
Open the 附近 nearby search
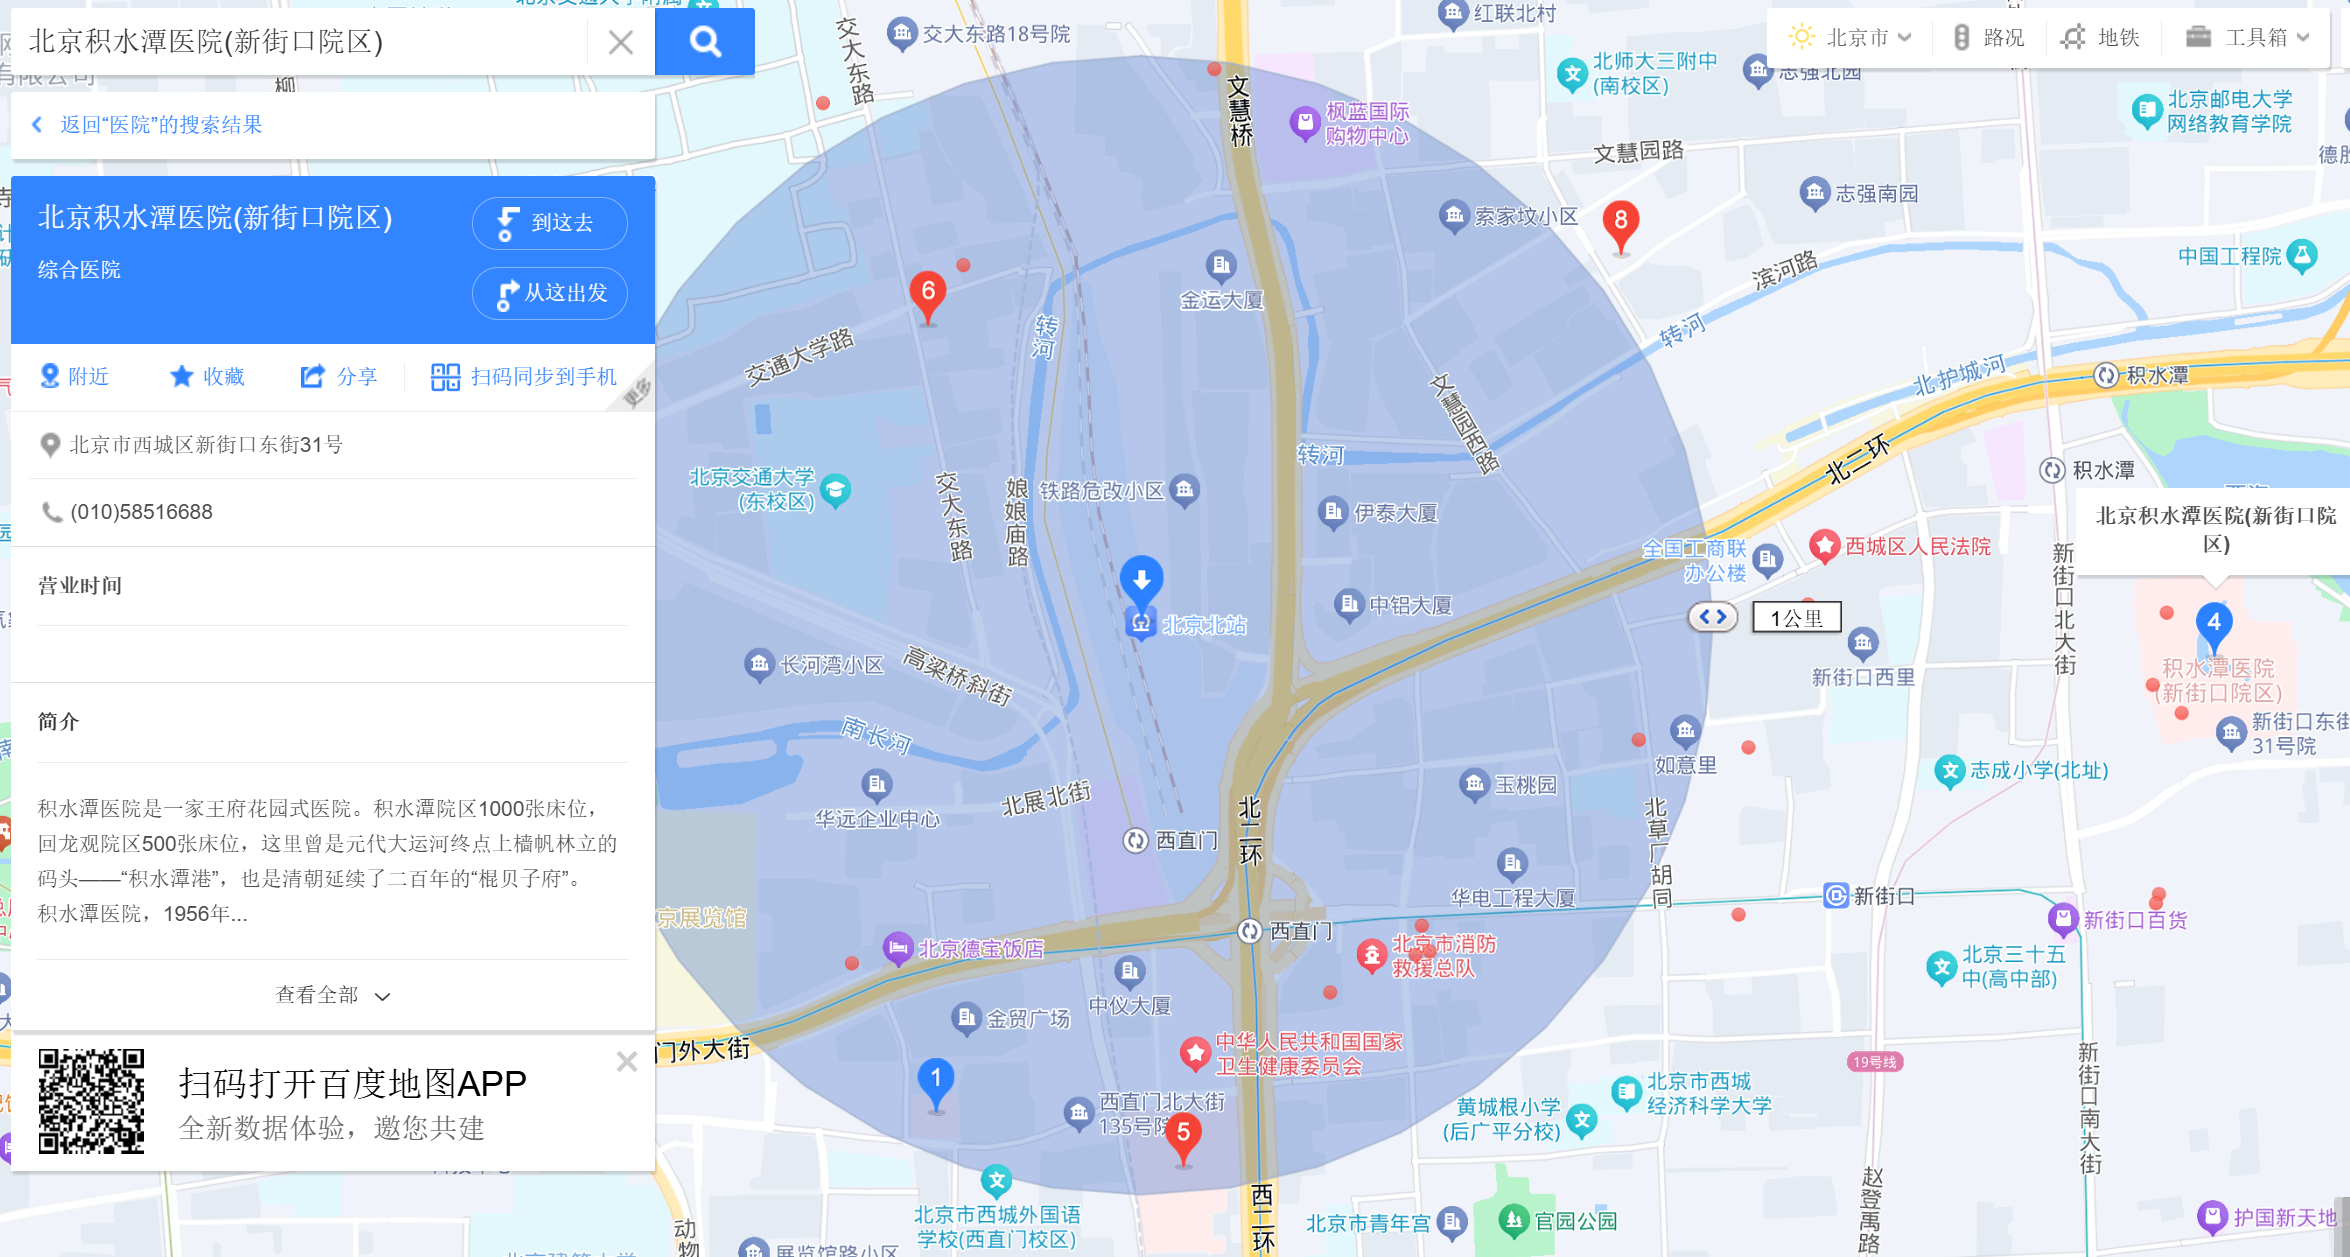click(x=74, y=376)
